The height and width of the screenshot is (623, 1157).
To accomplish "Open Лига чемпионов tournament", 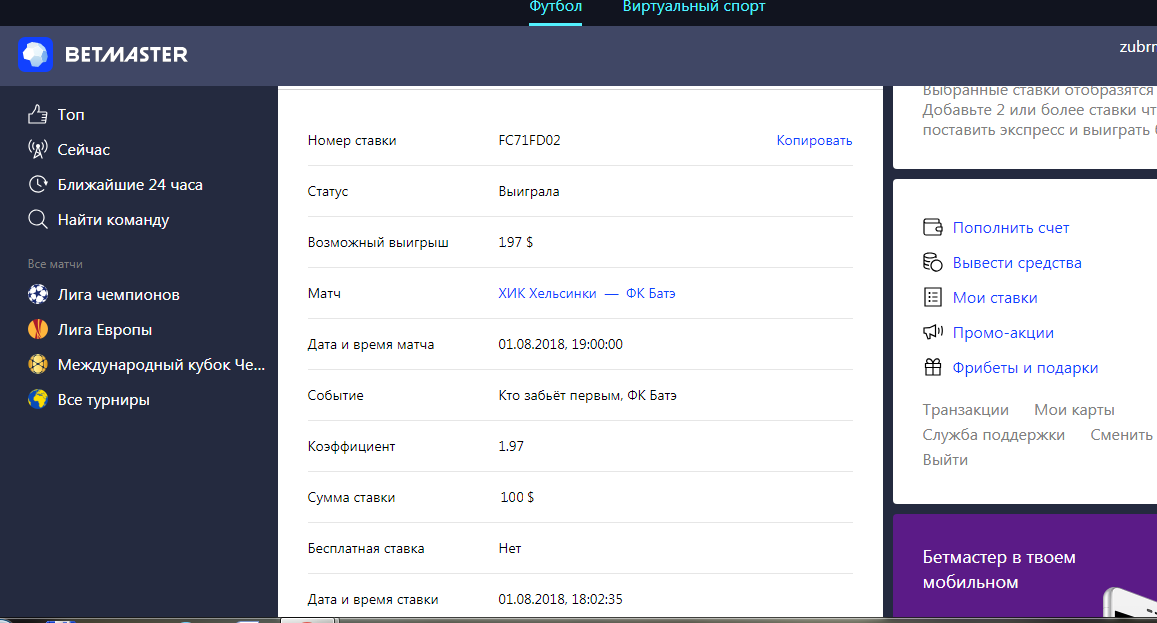I will coord(118,295).
